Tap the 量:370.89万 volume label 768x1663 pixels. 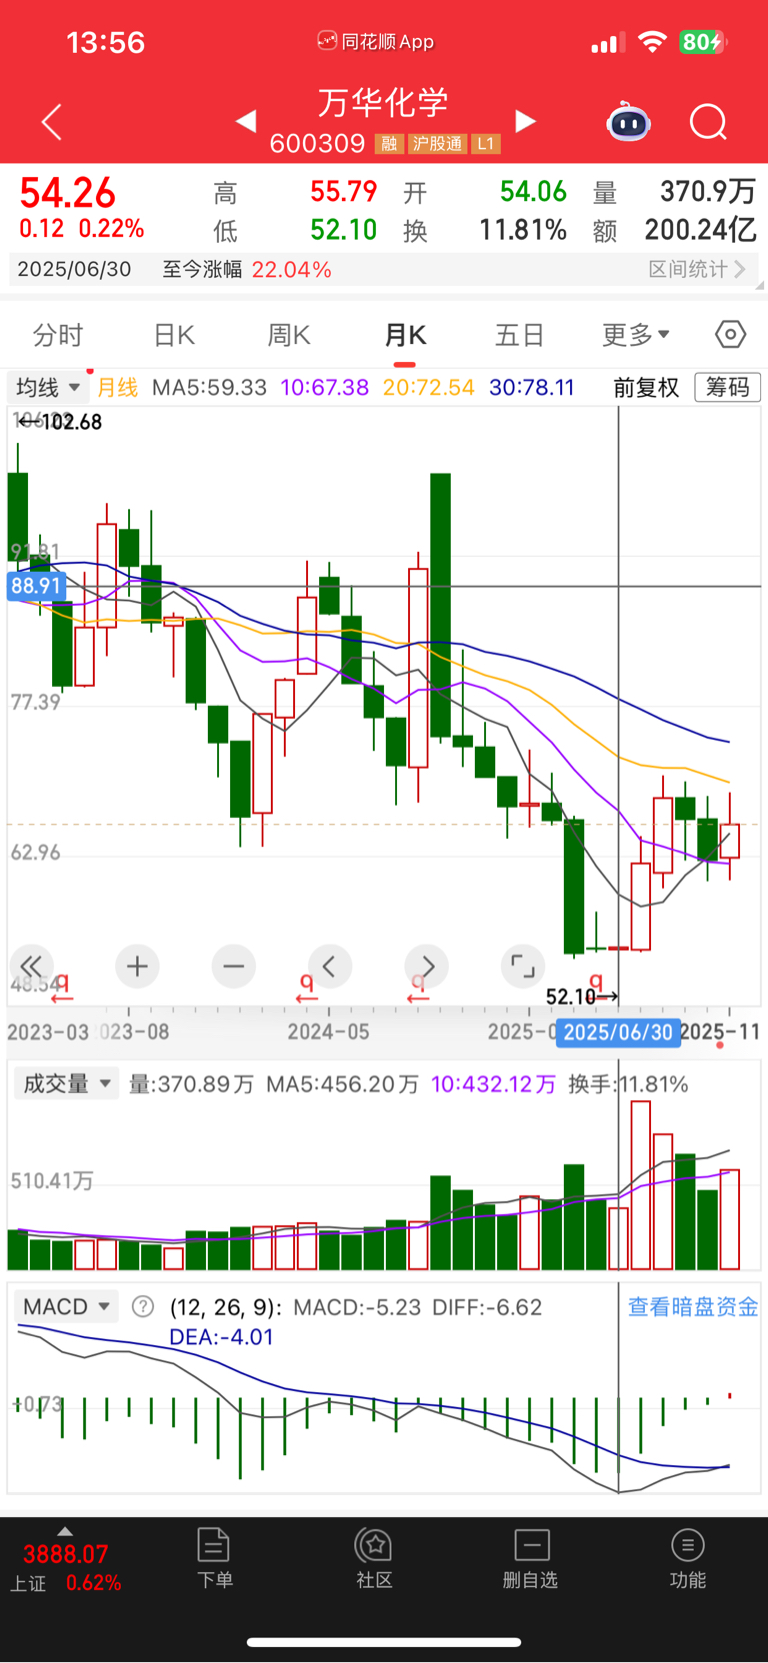pyautogui.click(x=192, y=1084)
